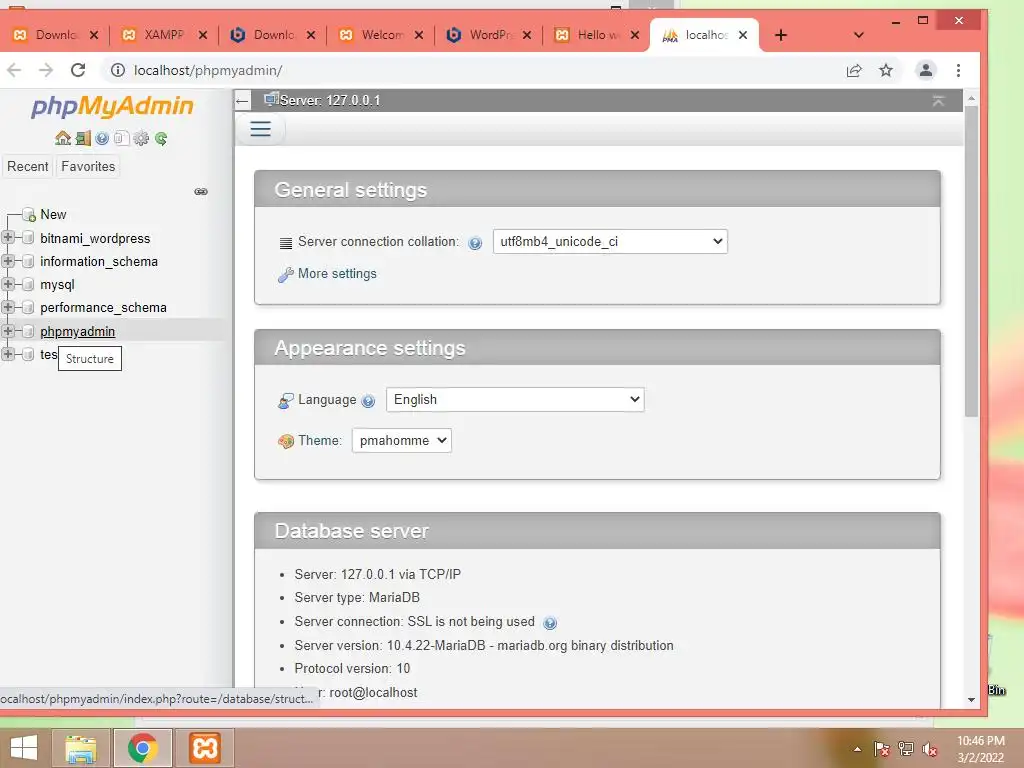This screenshot has width=1024, height=768.
Task: Click the wrench icon beside More settings
Action: coord(285,274)
